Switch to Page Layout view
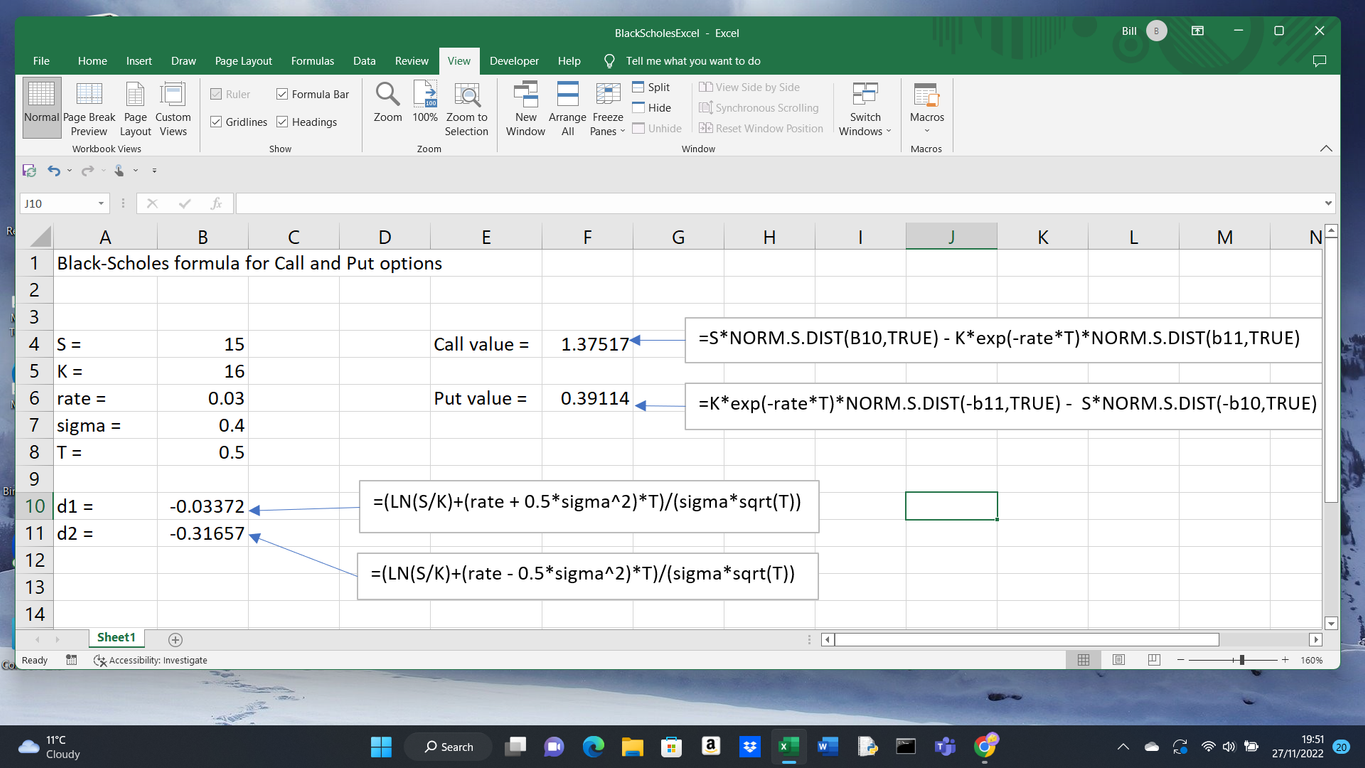The image size is (1365, 768). click(x=135, y=108)
